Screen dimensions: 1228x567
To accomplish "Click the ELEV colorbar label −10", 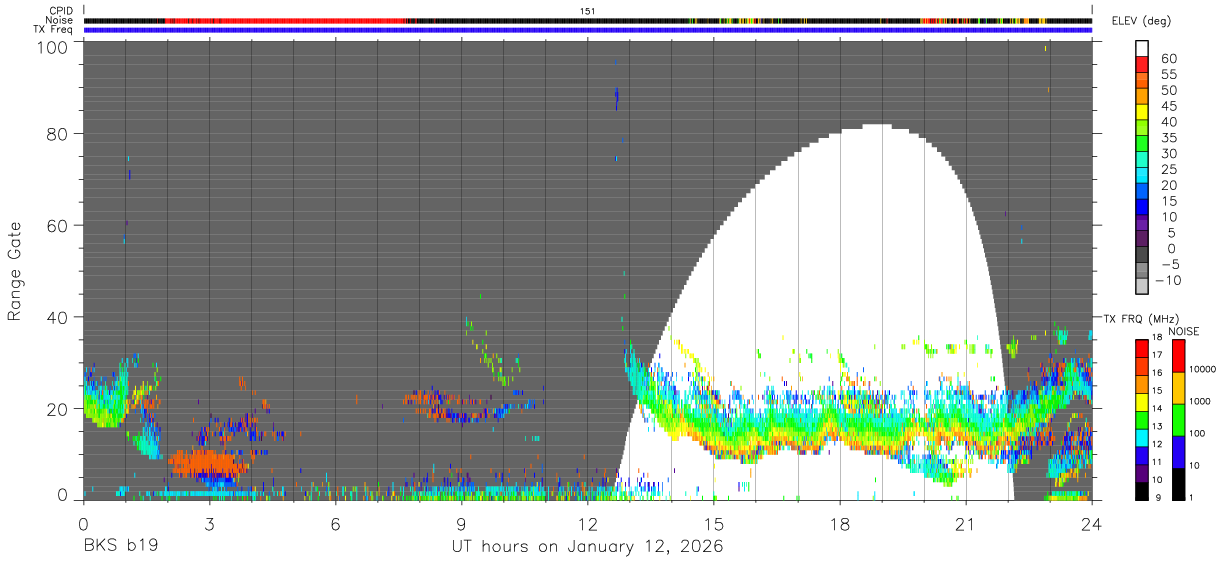I will pos(1166,280).
